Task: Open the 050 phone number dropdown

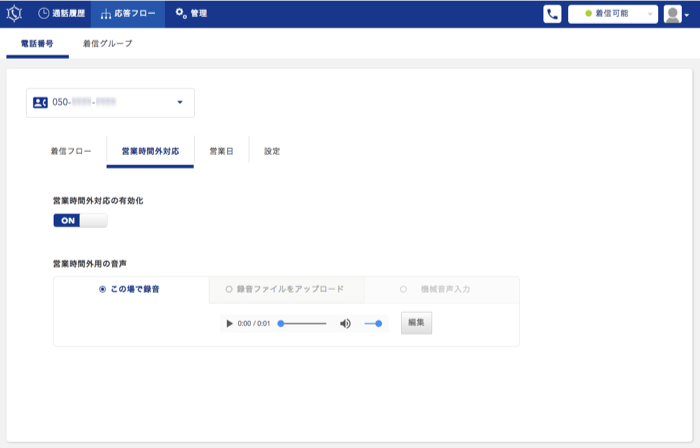Action: [x=110, y=103]
